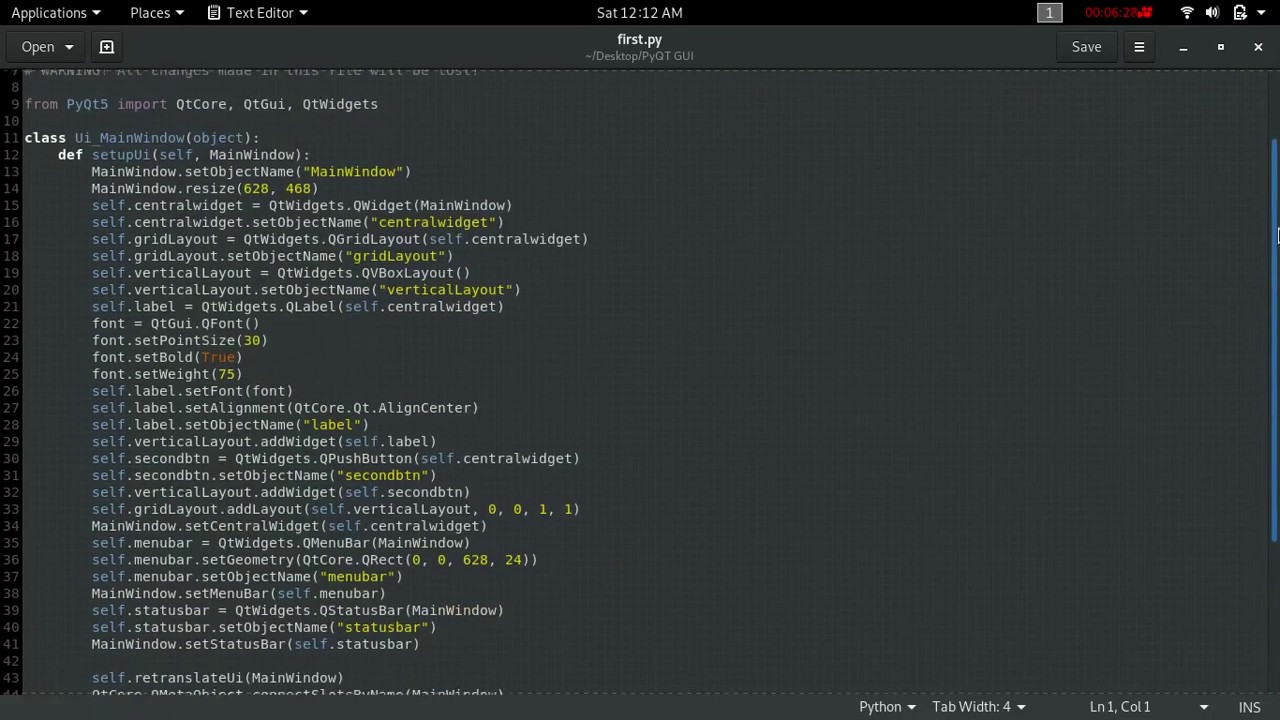Click the Sat 12:12 AM clock

(x=639, y=13)
